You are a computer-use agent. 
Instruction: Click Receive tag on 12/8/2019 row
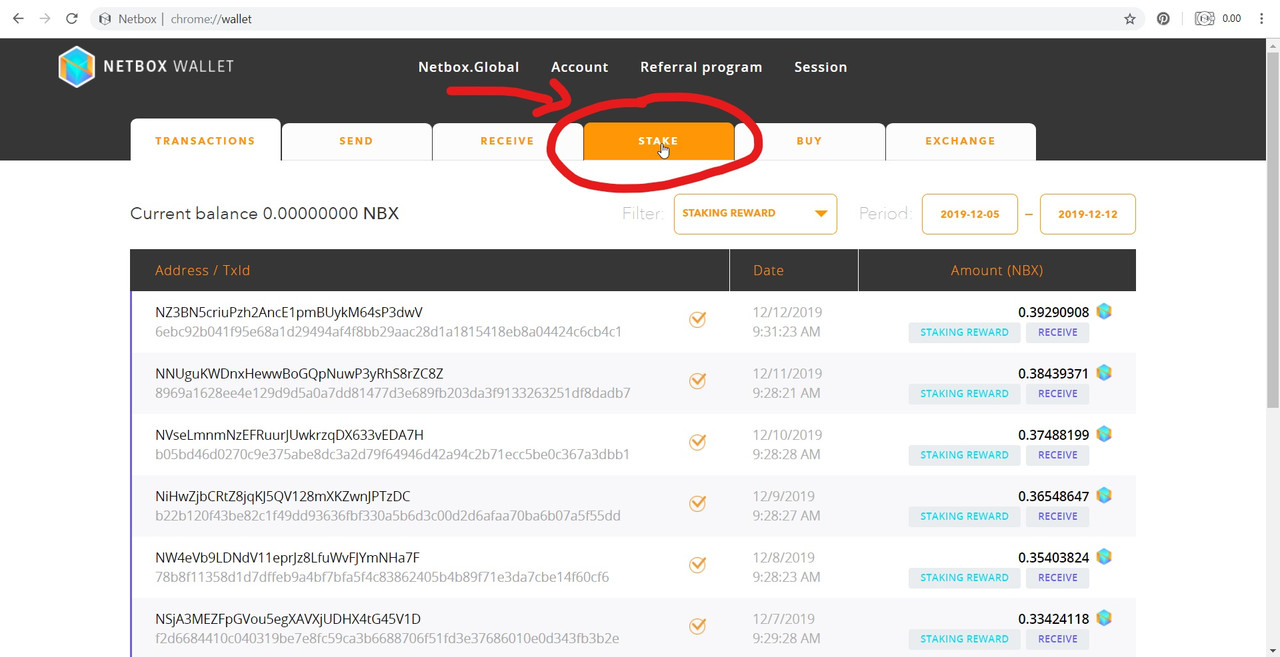click(1057, 577)
